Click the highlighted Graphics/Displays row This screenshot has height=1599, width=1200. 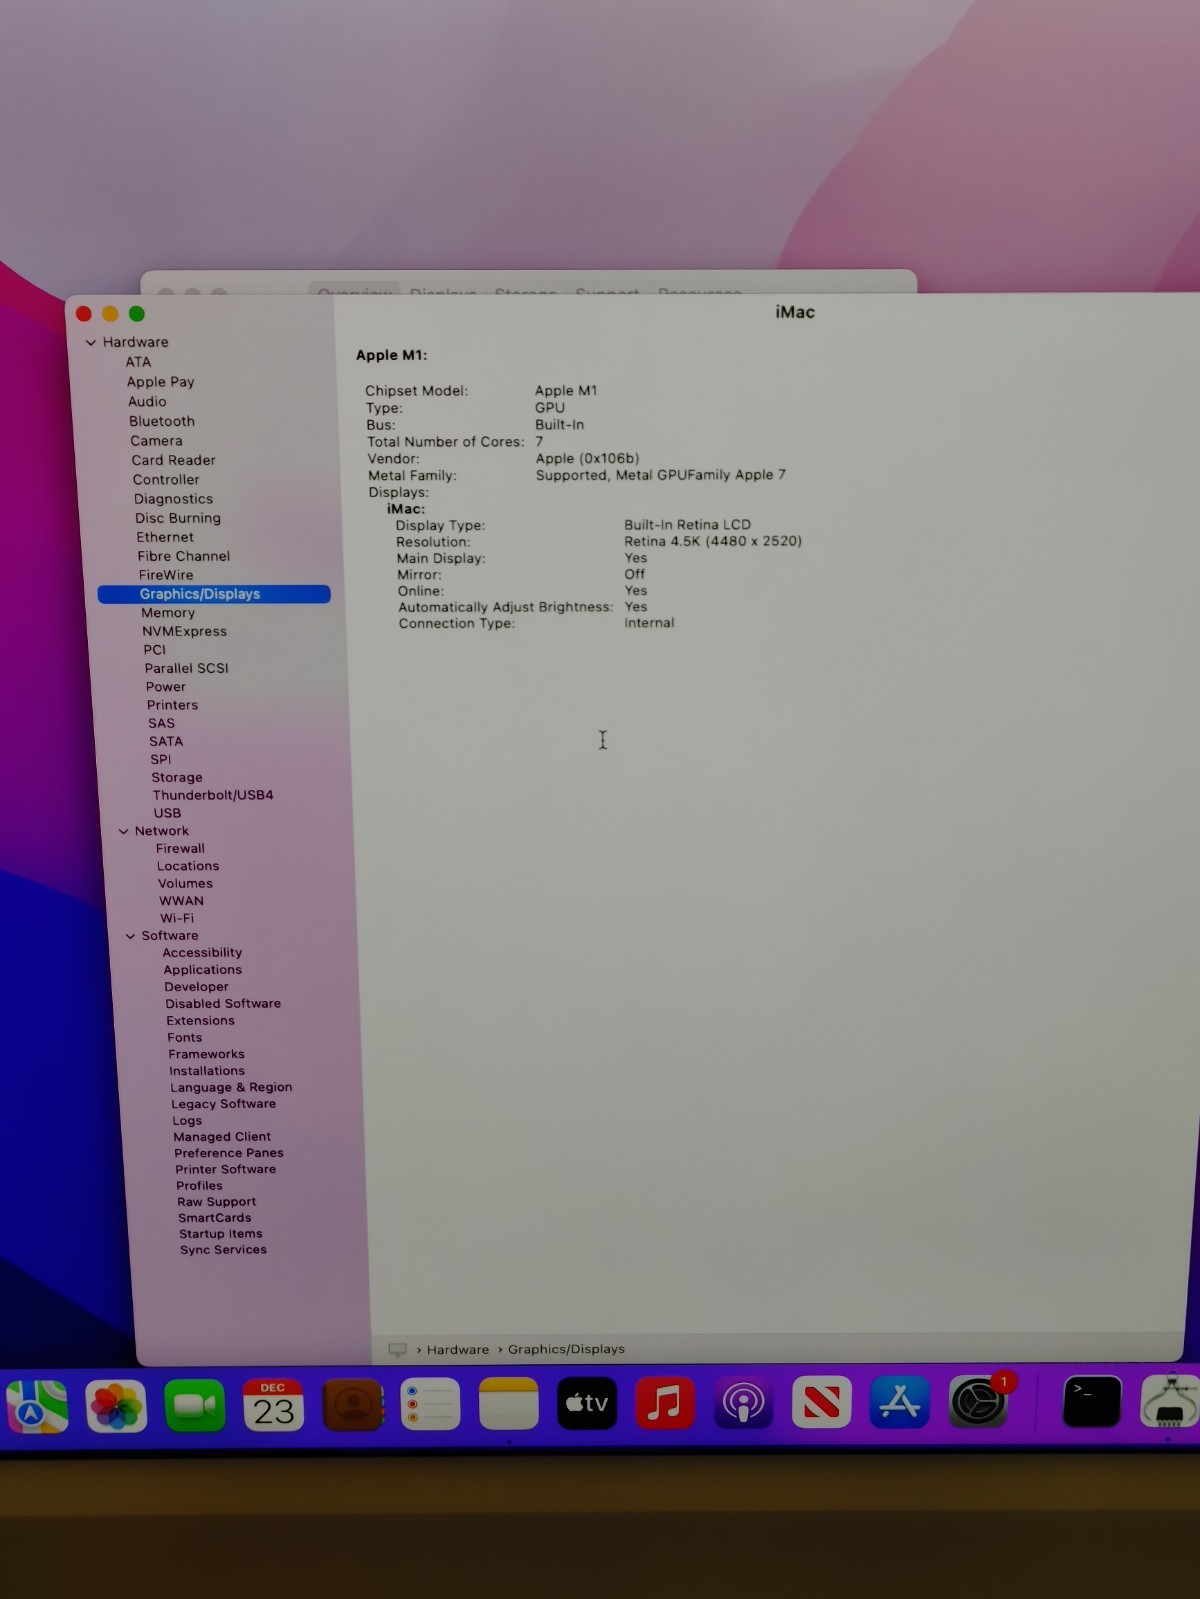[214, 594]
